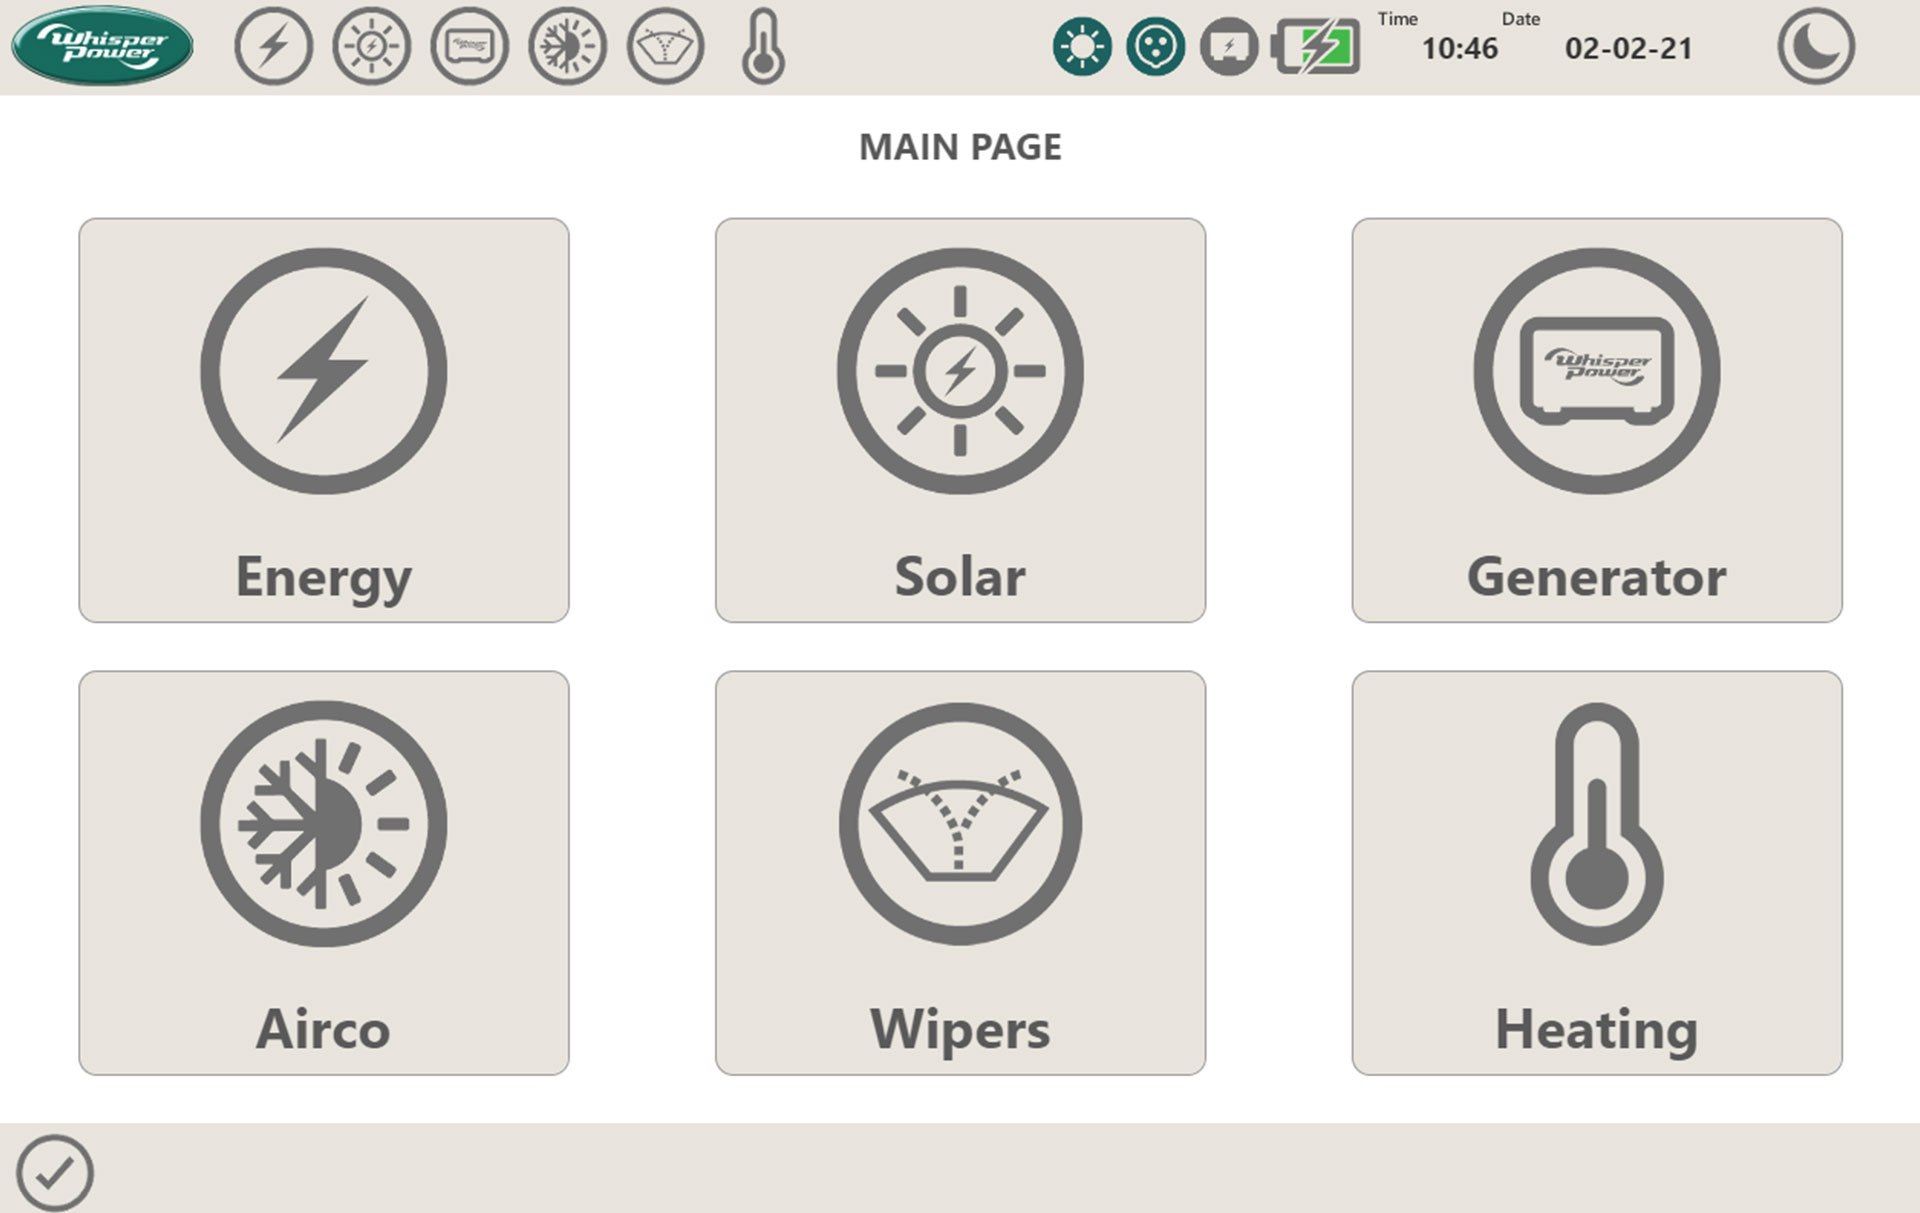
Task: Open the Solar tile
Action: 960,420
